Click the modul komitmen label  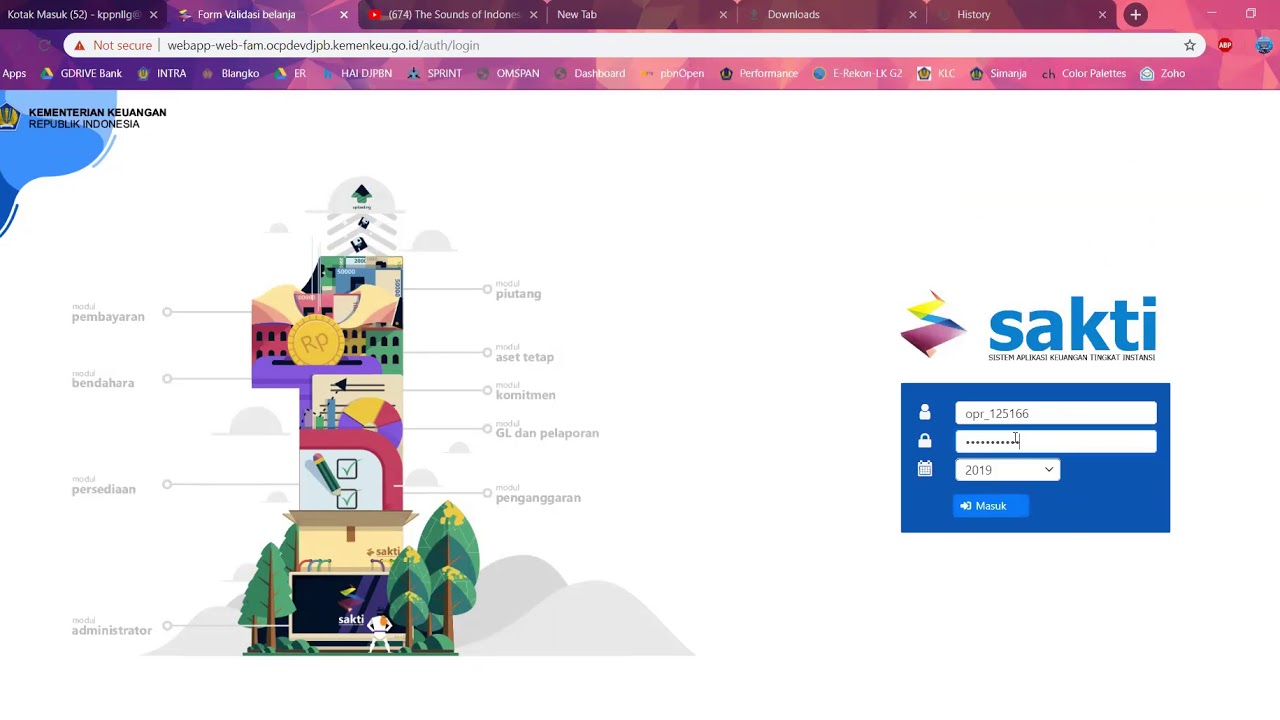pyautogui.click(x=526, y=391)
